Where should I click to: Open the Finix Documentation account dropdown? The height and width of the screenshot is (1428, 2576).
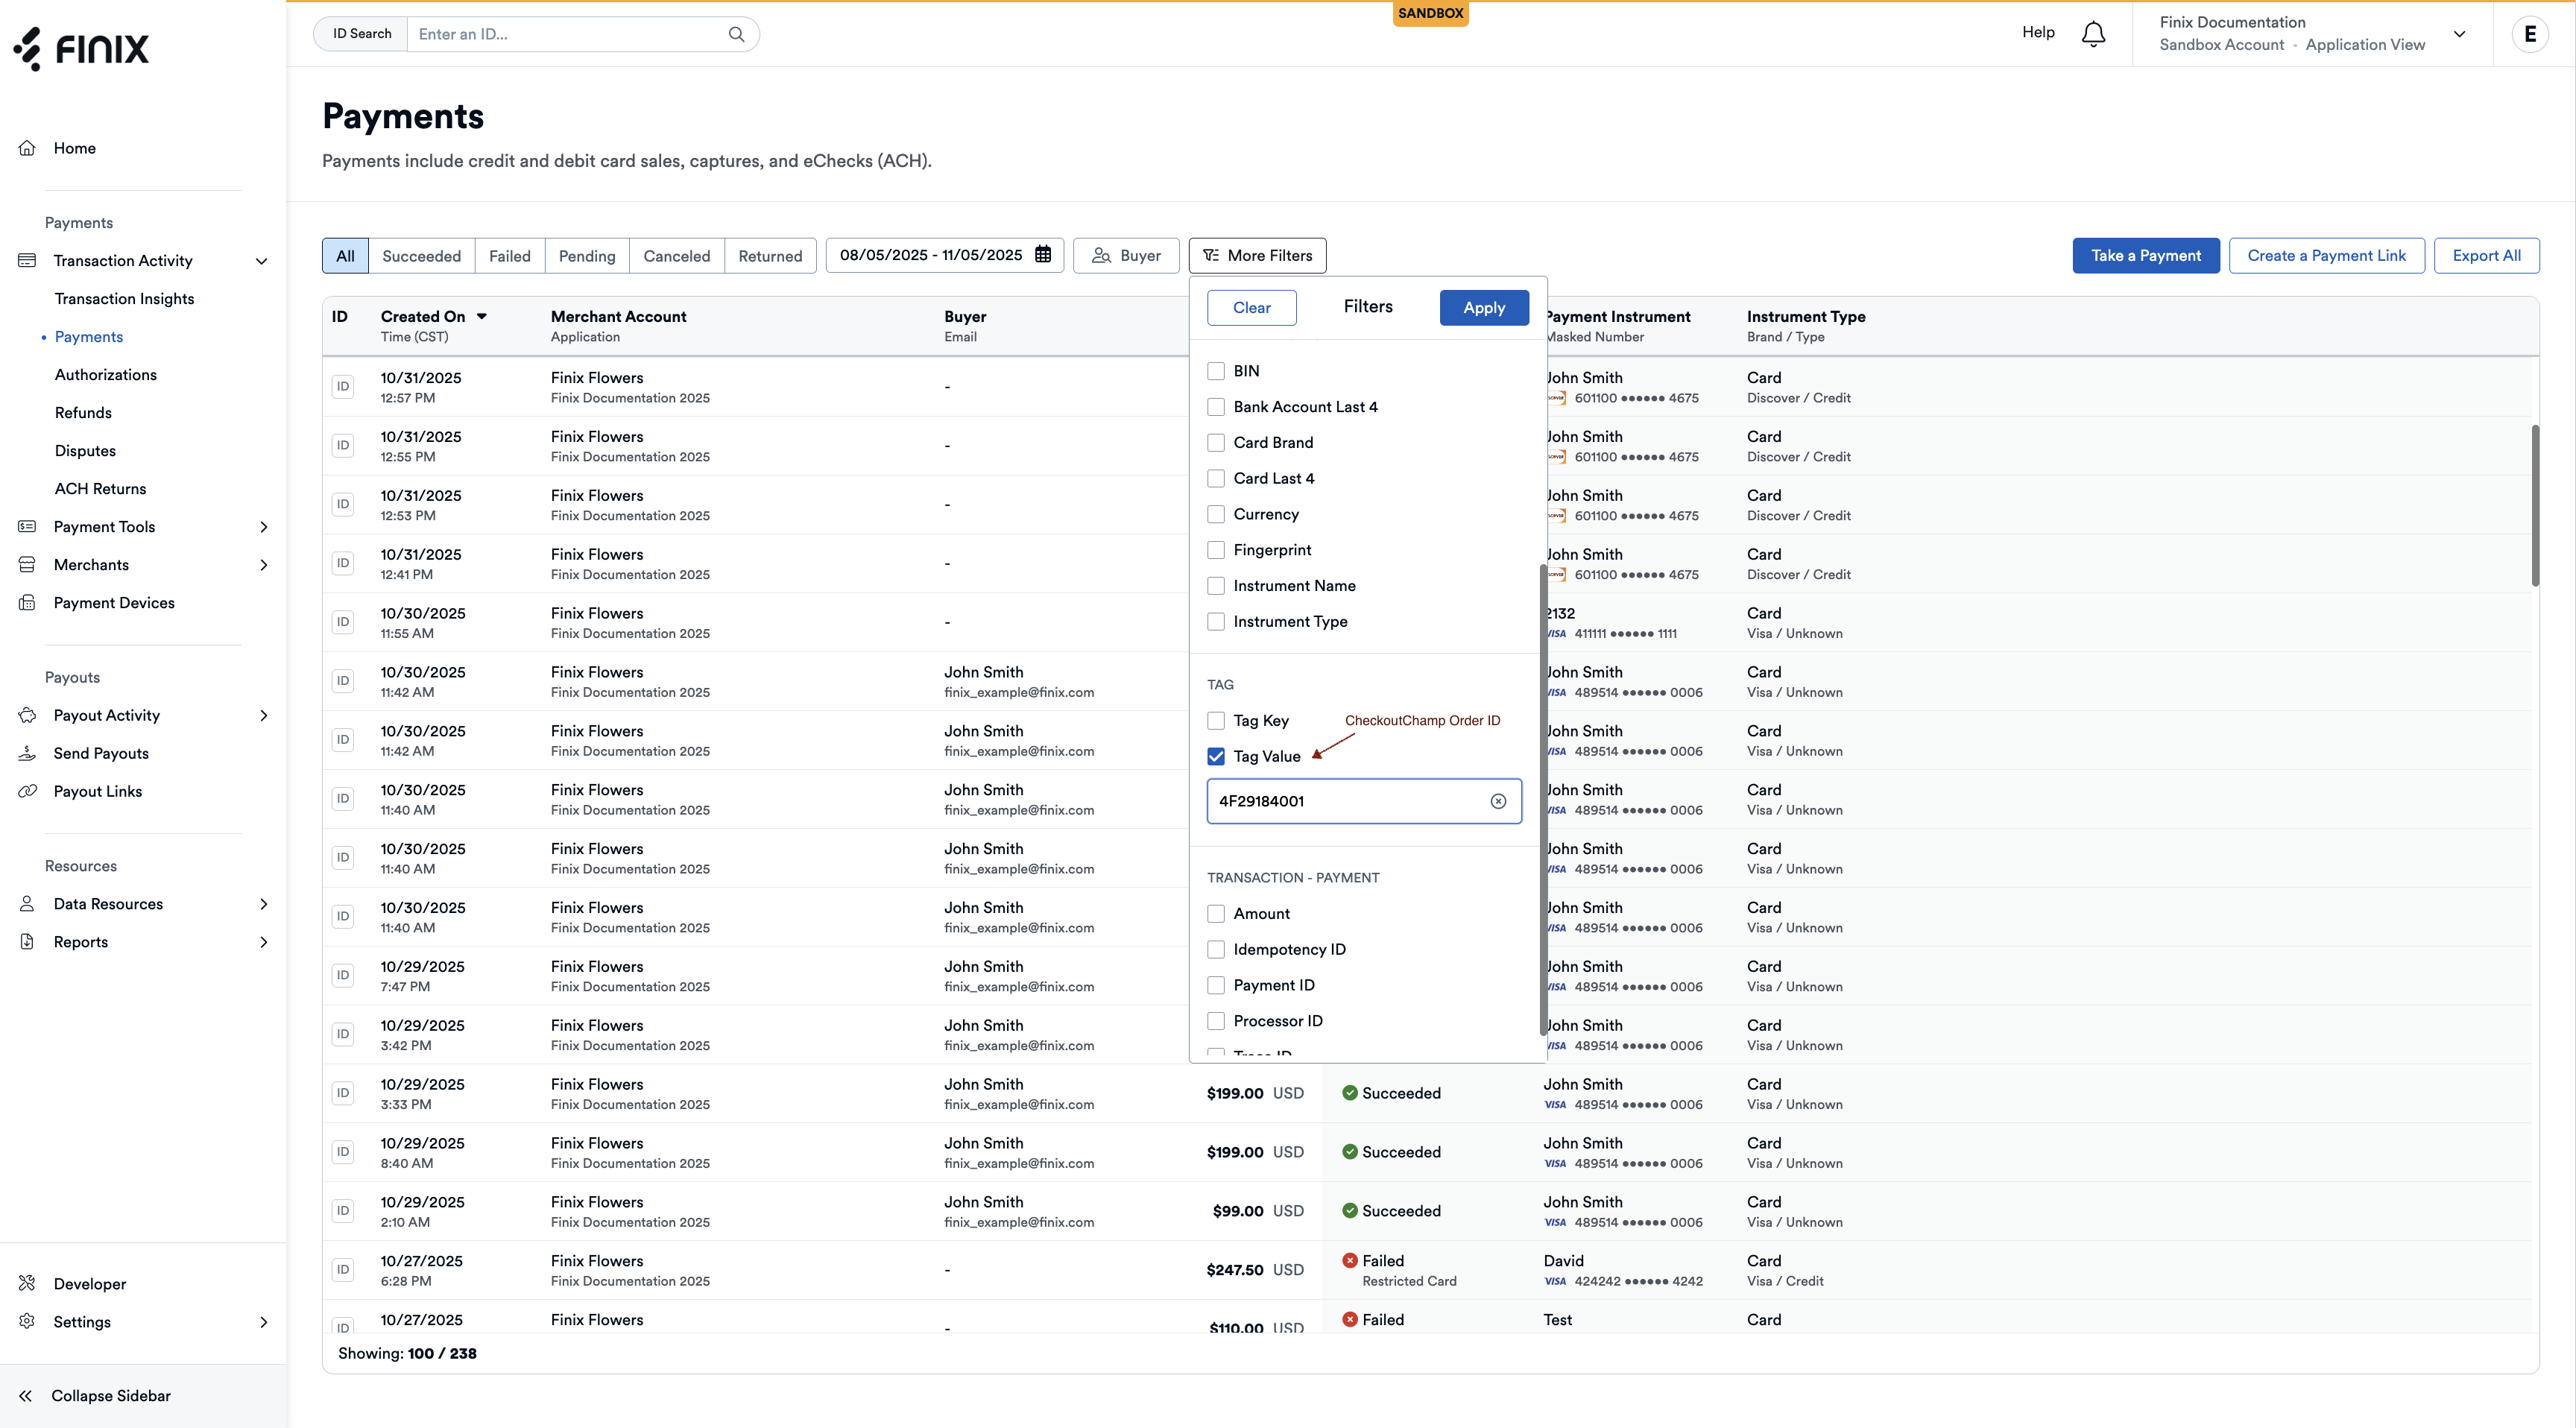point(2459,34)
